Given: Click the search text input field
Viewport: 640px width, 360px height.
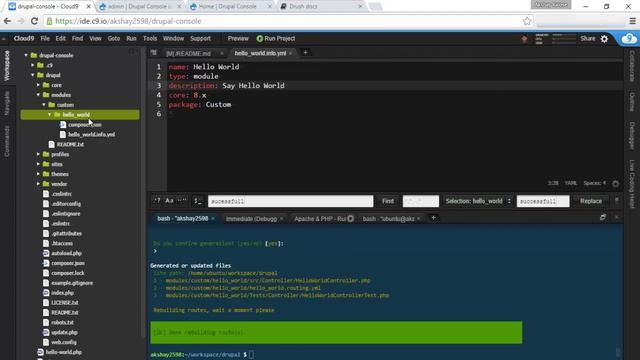Looking at the screenshot, I should (290, 201).
